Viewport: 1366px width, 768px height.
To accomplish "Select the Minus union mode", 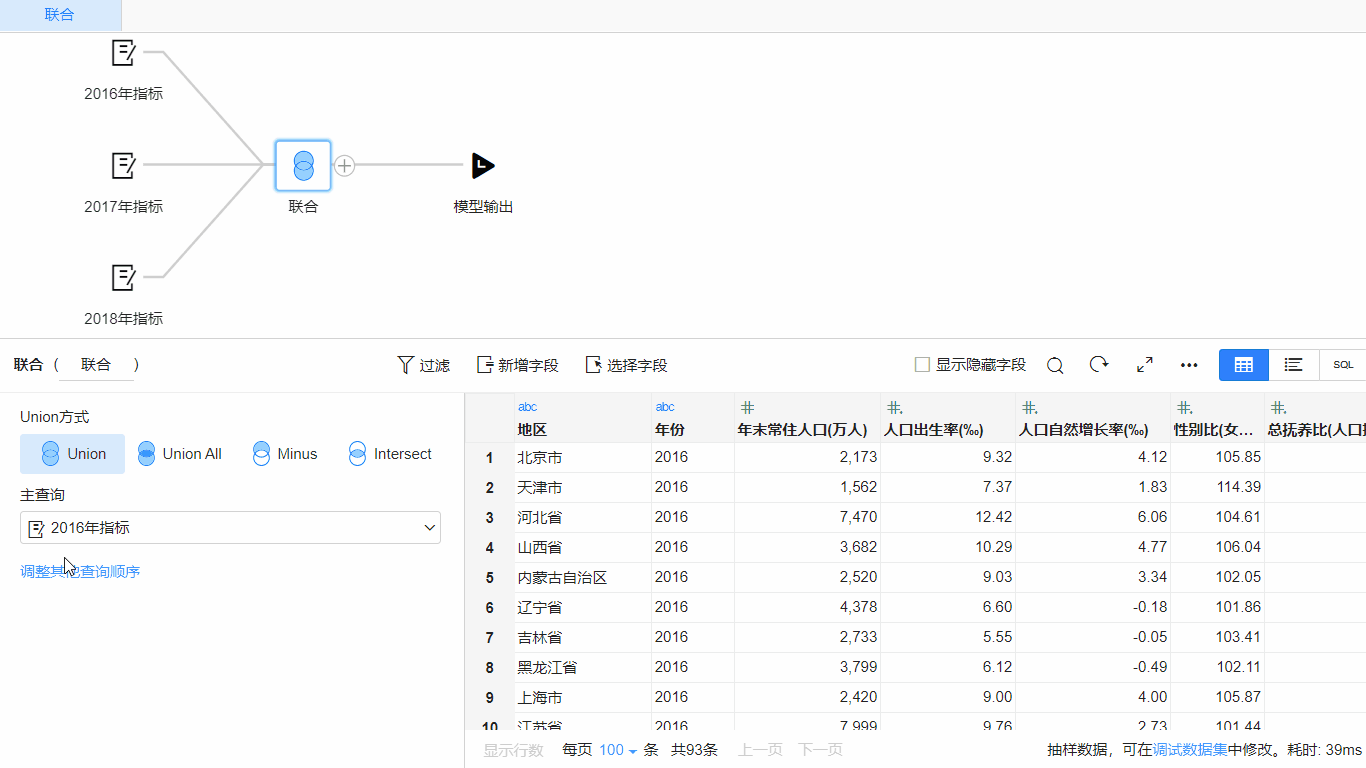I will pyautogui.click(x=285, y=454).
